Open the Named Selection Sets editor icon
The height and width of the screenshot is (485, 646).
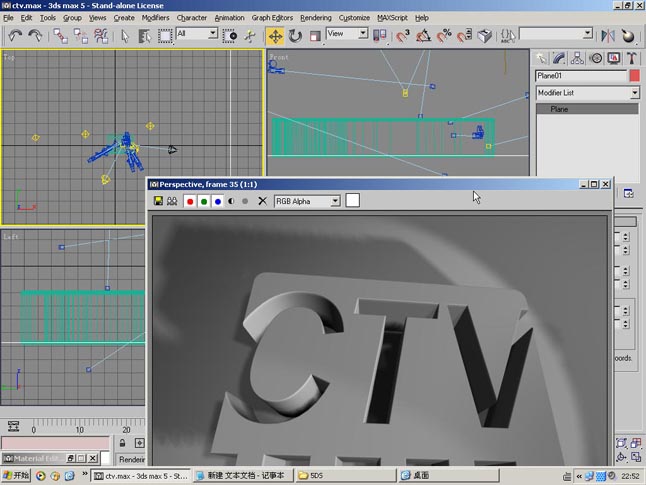[x=508, y=36]
